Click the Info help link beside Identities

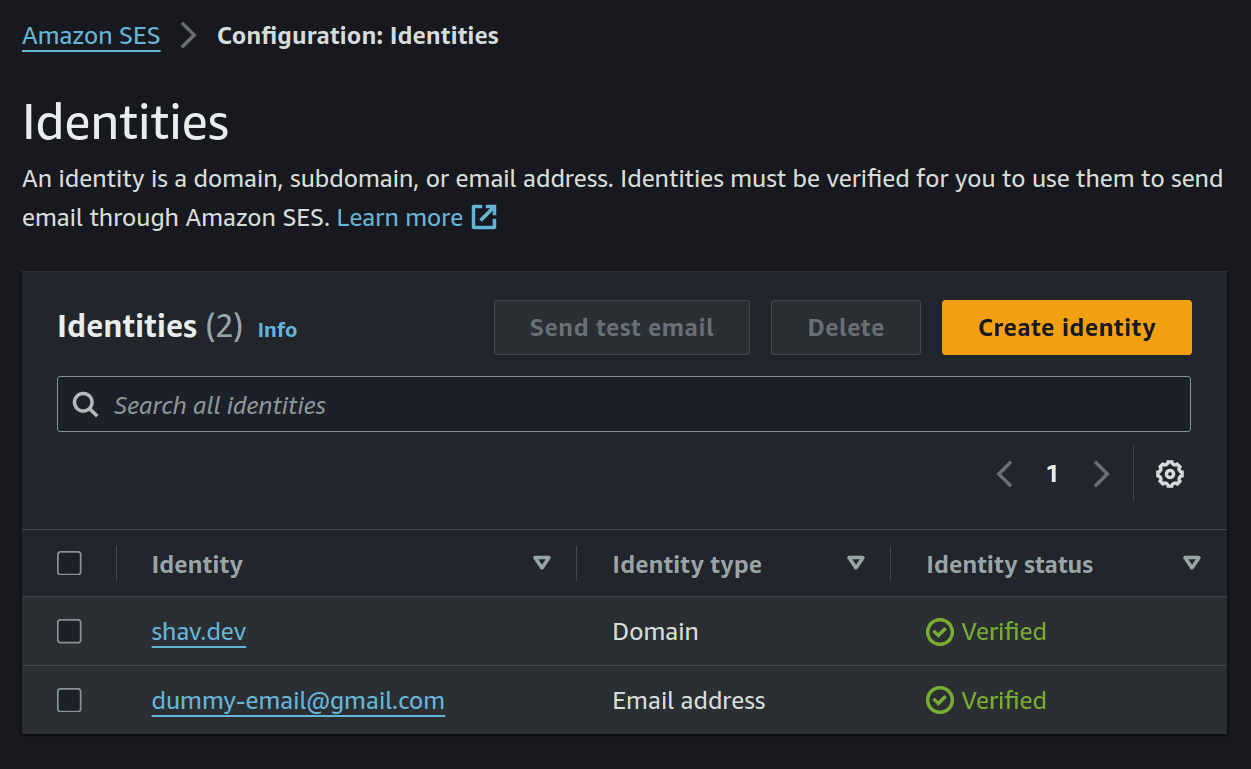[x=277, y=329]
